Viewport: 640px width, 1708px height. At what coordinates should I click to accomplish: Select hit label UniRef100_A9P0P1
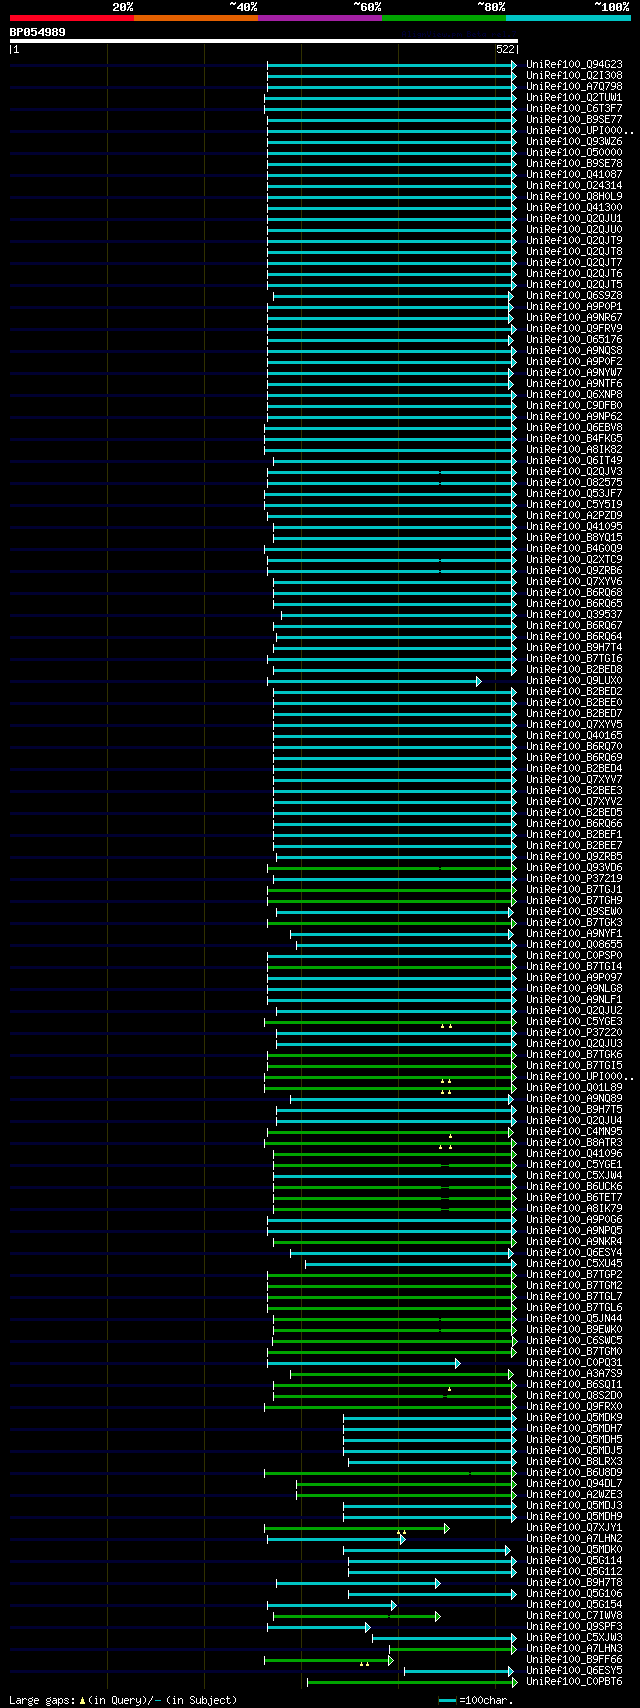[x=574, y=307]
